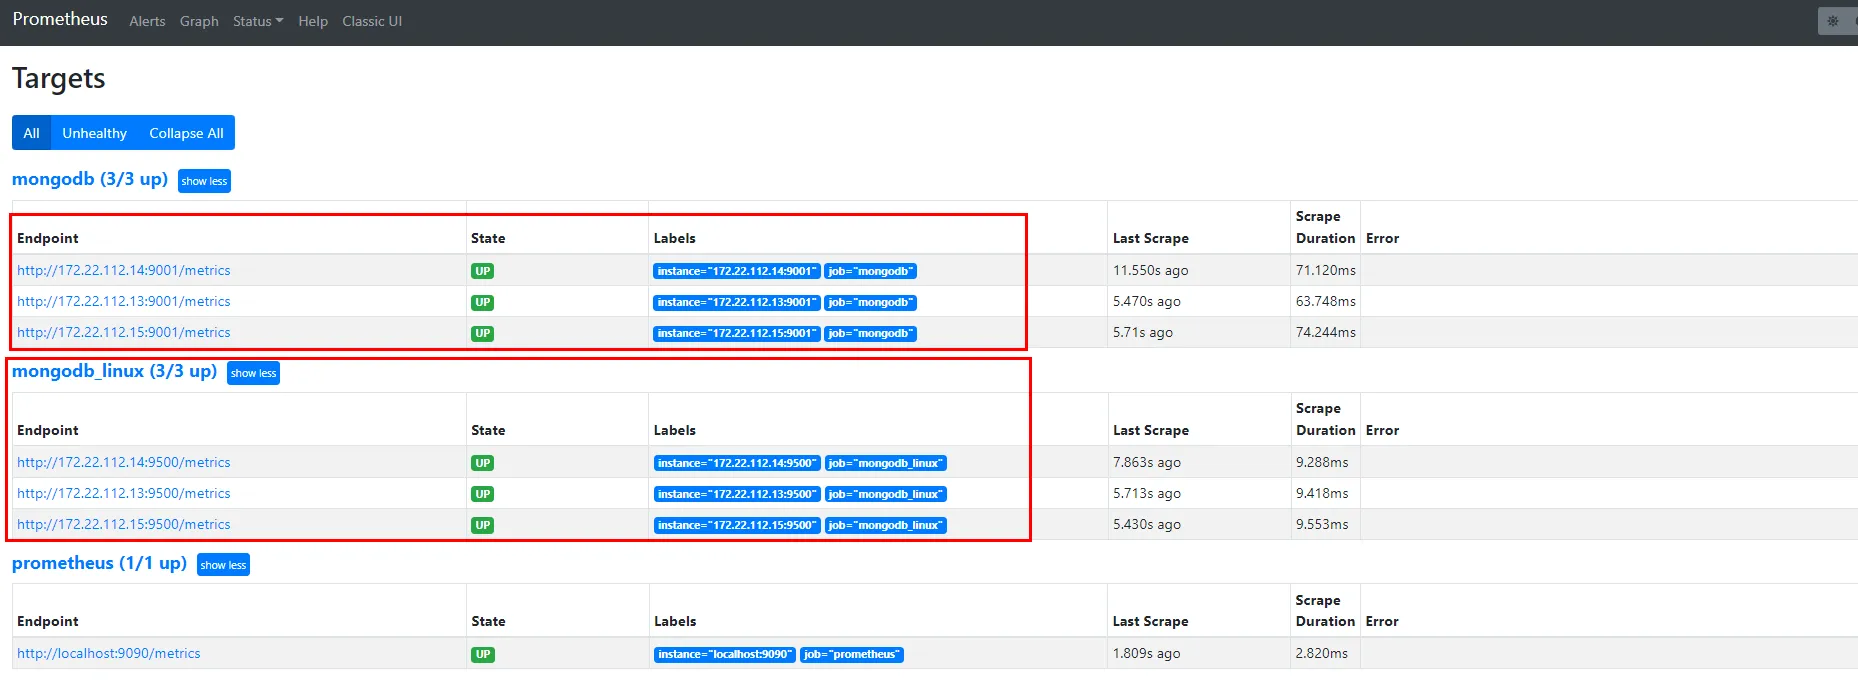Select scrape duration 9.418ms
1858x692 pixels.
[1322, 493]
